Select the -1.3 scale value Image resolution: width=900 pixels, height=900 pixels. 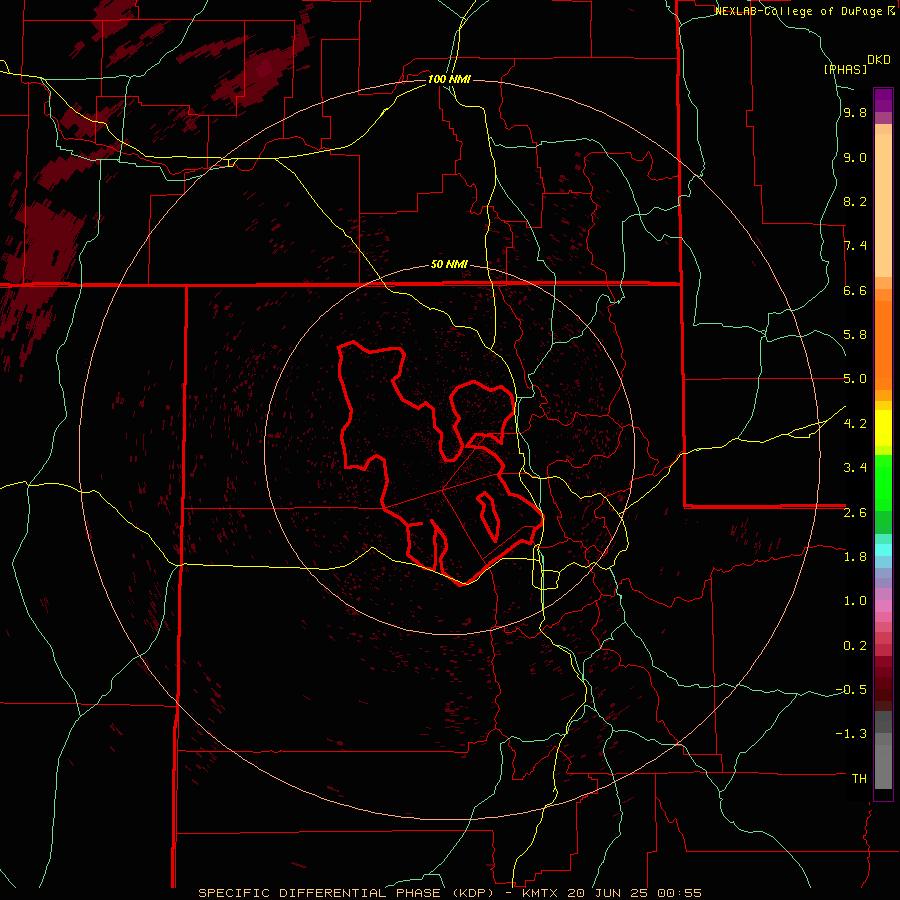[851, 734]
